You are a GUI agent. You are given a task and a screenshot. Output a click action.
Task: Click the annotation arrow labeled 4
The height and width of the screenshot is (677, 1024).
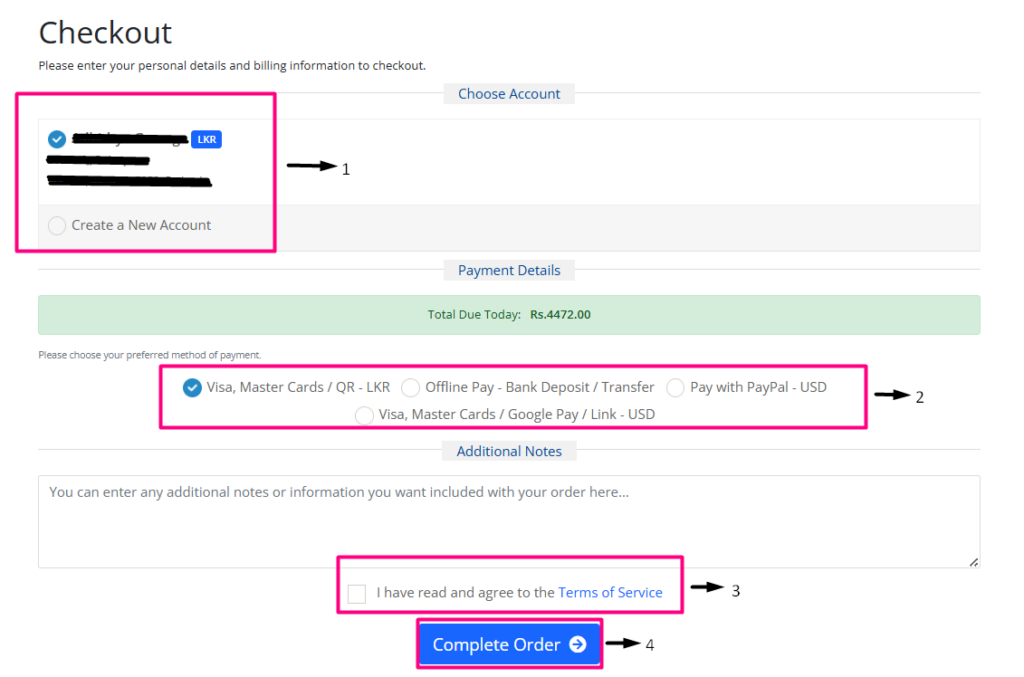click(622, 643)
